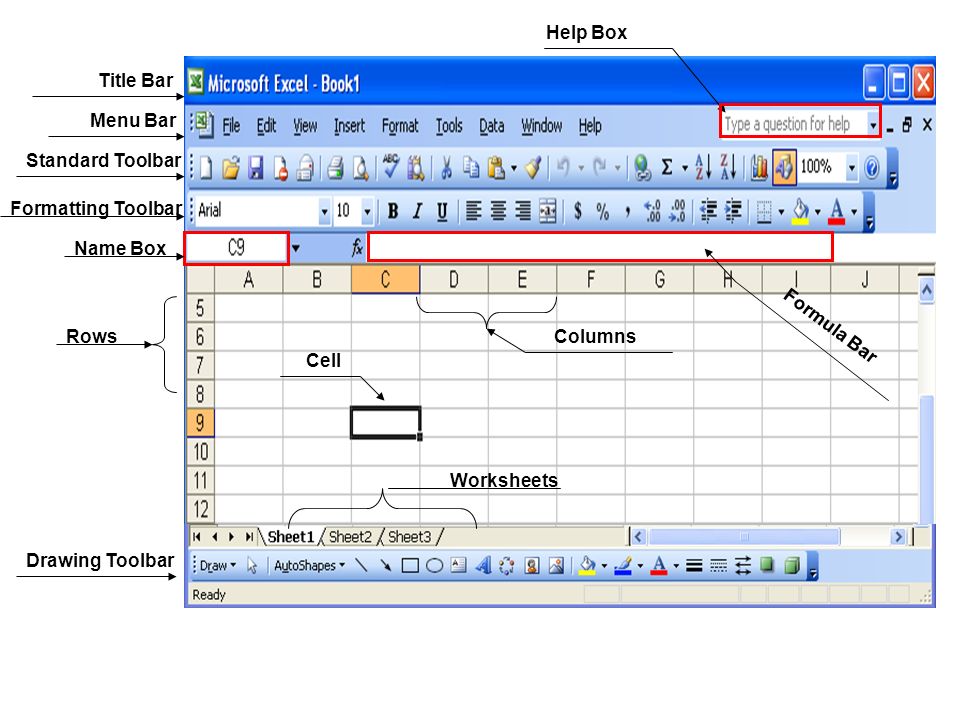Image resolution: width=960 pixels, height=720 pixels.
Task: Select the Oval shape tool
Action: point(434,566)
